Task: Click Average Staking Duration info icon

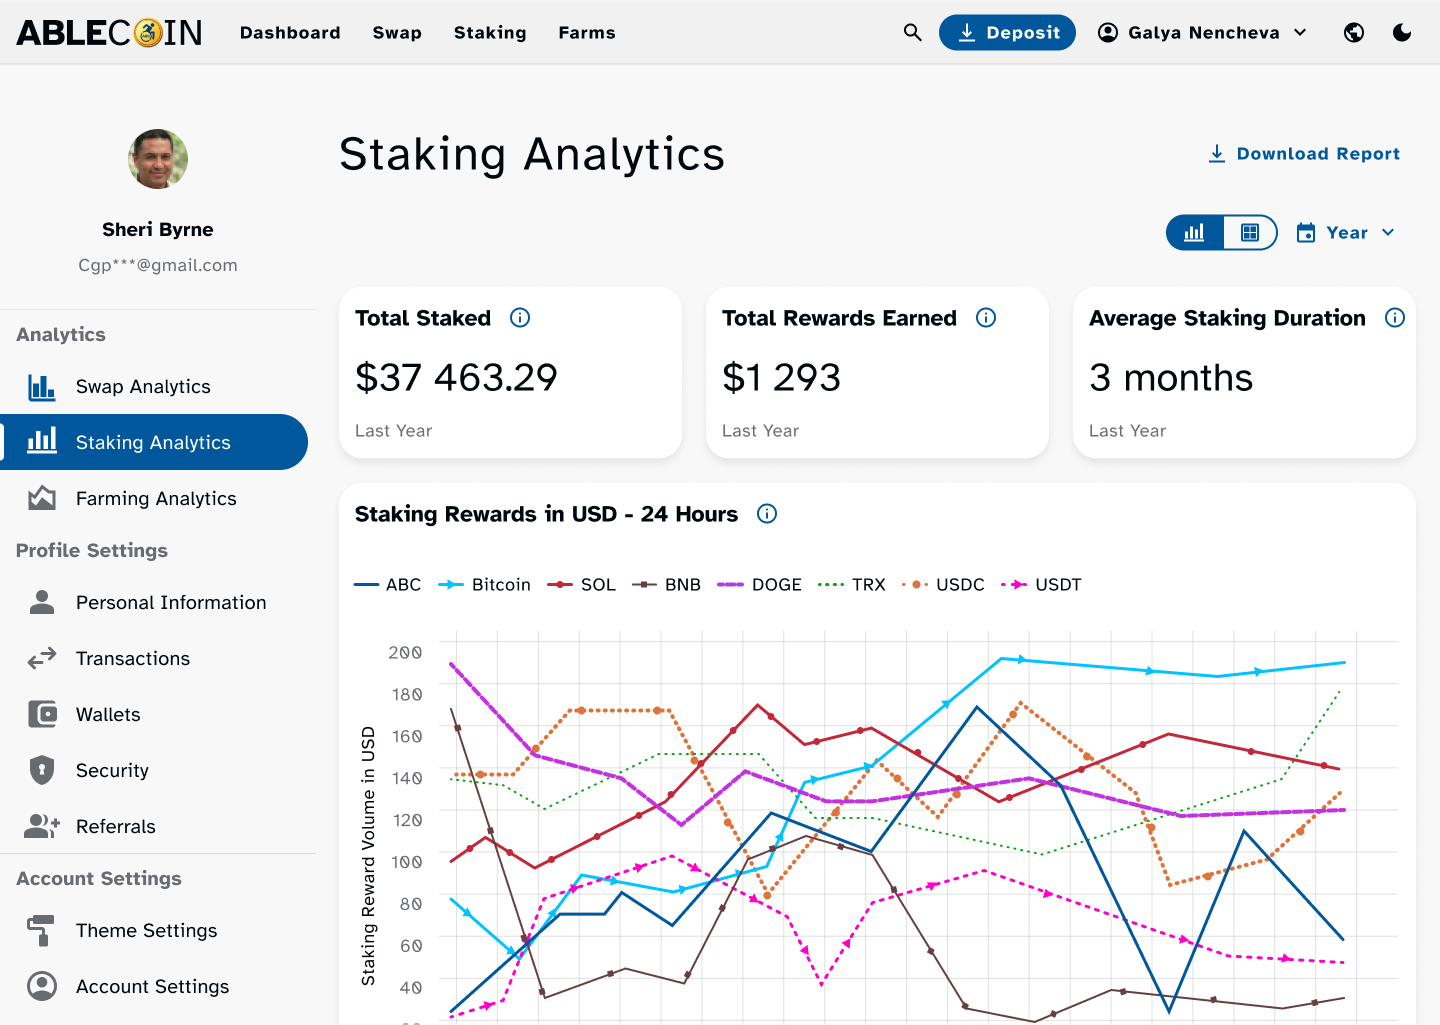Action: tap(1394, 318)
